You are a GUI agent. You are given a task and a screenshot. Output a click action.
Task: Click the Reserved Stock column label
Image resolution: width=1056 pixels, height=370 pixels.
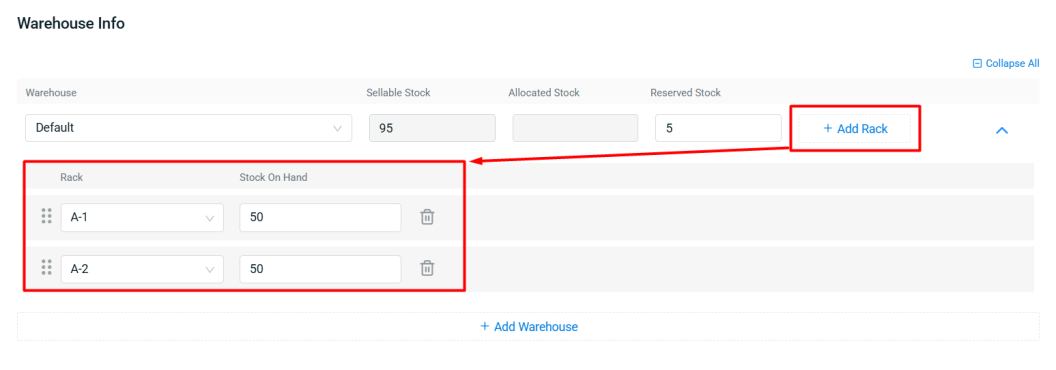pyautogui.click(x=686, y=92)
